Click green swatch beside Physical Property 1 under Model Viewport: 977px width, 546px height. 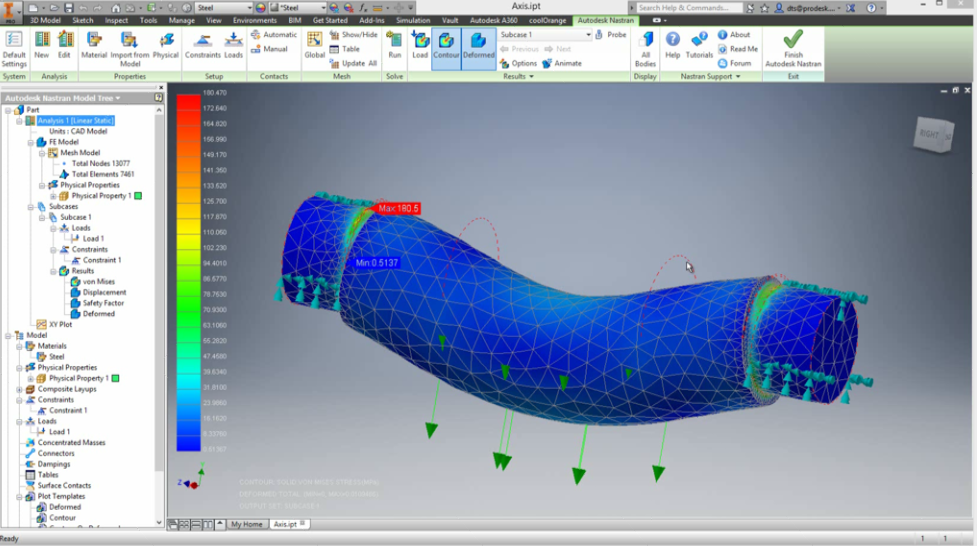click(115, 378)
